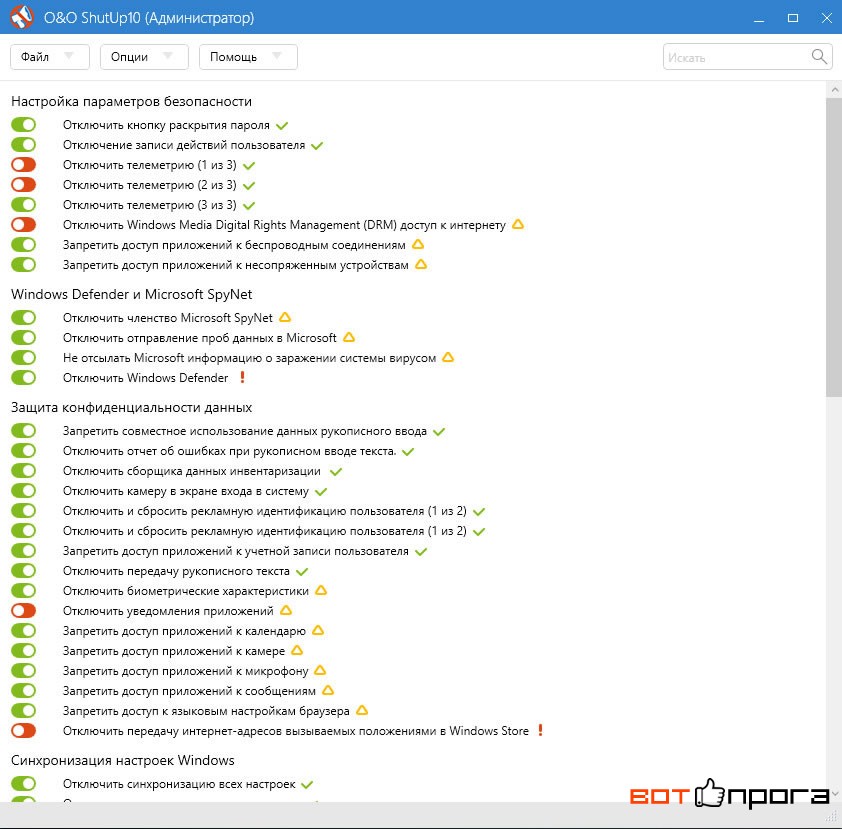The image size is (842, 829).
Task: Select the "Запретить доступ к языковым настройкам браузера" label
Action: tap(206, 711)
